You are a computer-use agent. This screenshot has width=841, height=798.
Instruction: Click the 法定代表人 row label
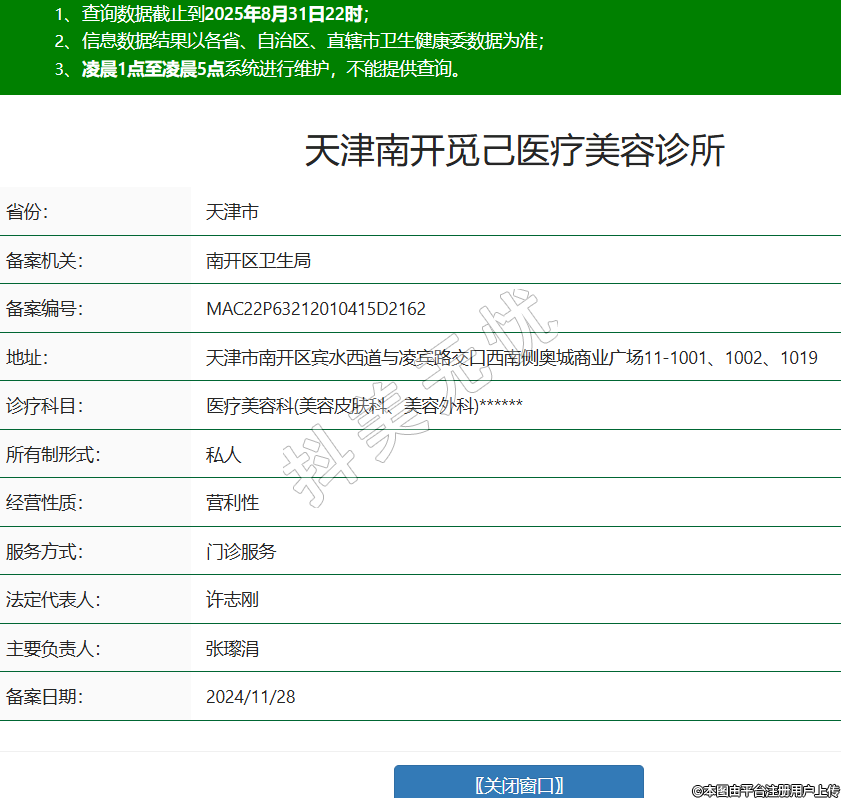pyautogui.click(x=53, y=600)
